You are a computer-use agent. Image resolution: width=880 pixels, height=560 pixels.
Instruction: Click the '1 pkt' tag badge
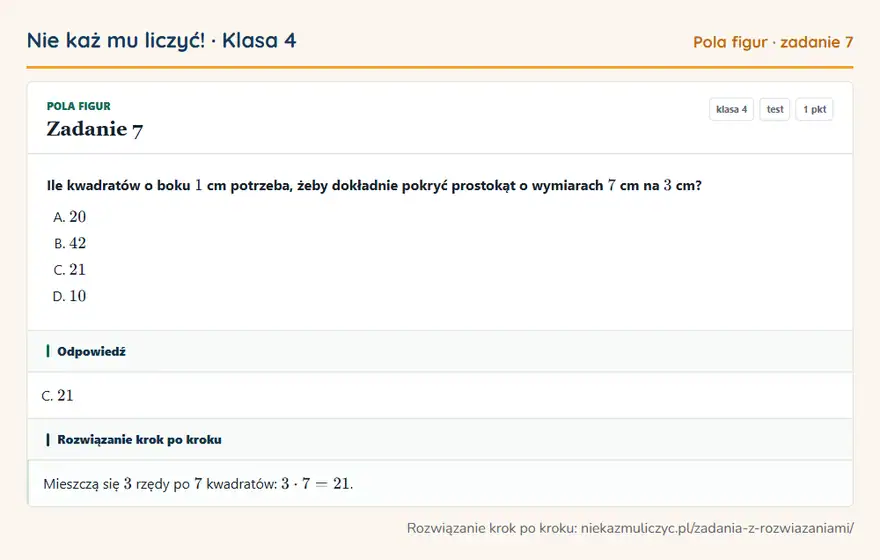(814, 109)
